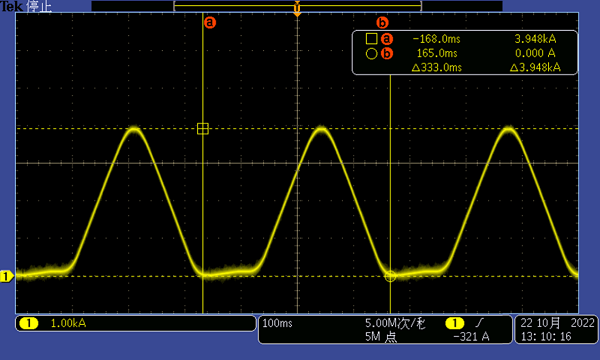Click the 5.00M sample rate readout
This screenshot has width=600, height=360.
click(395, 324)
